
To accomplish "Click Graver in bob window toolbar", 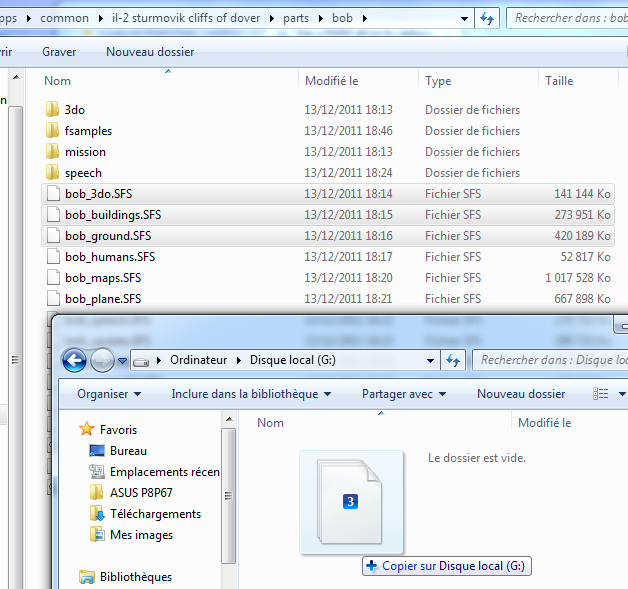I will tap(59, 52).
